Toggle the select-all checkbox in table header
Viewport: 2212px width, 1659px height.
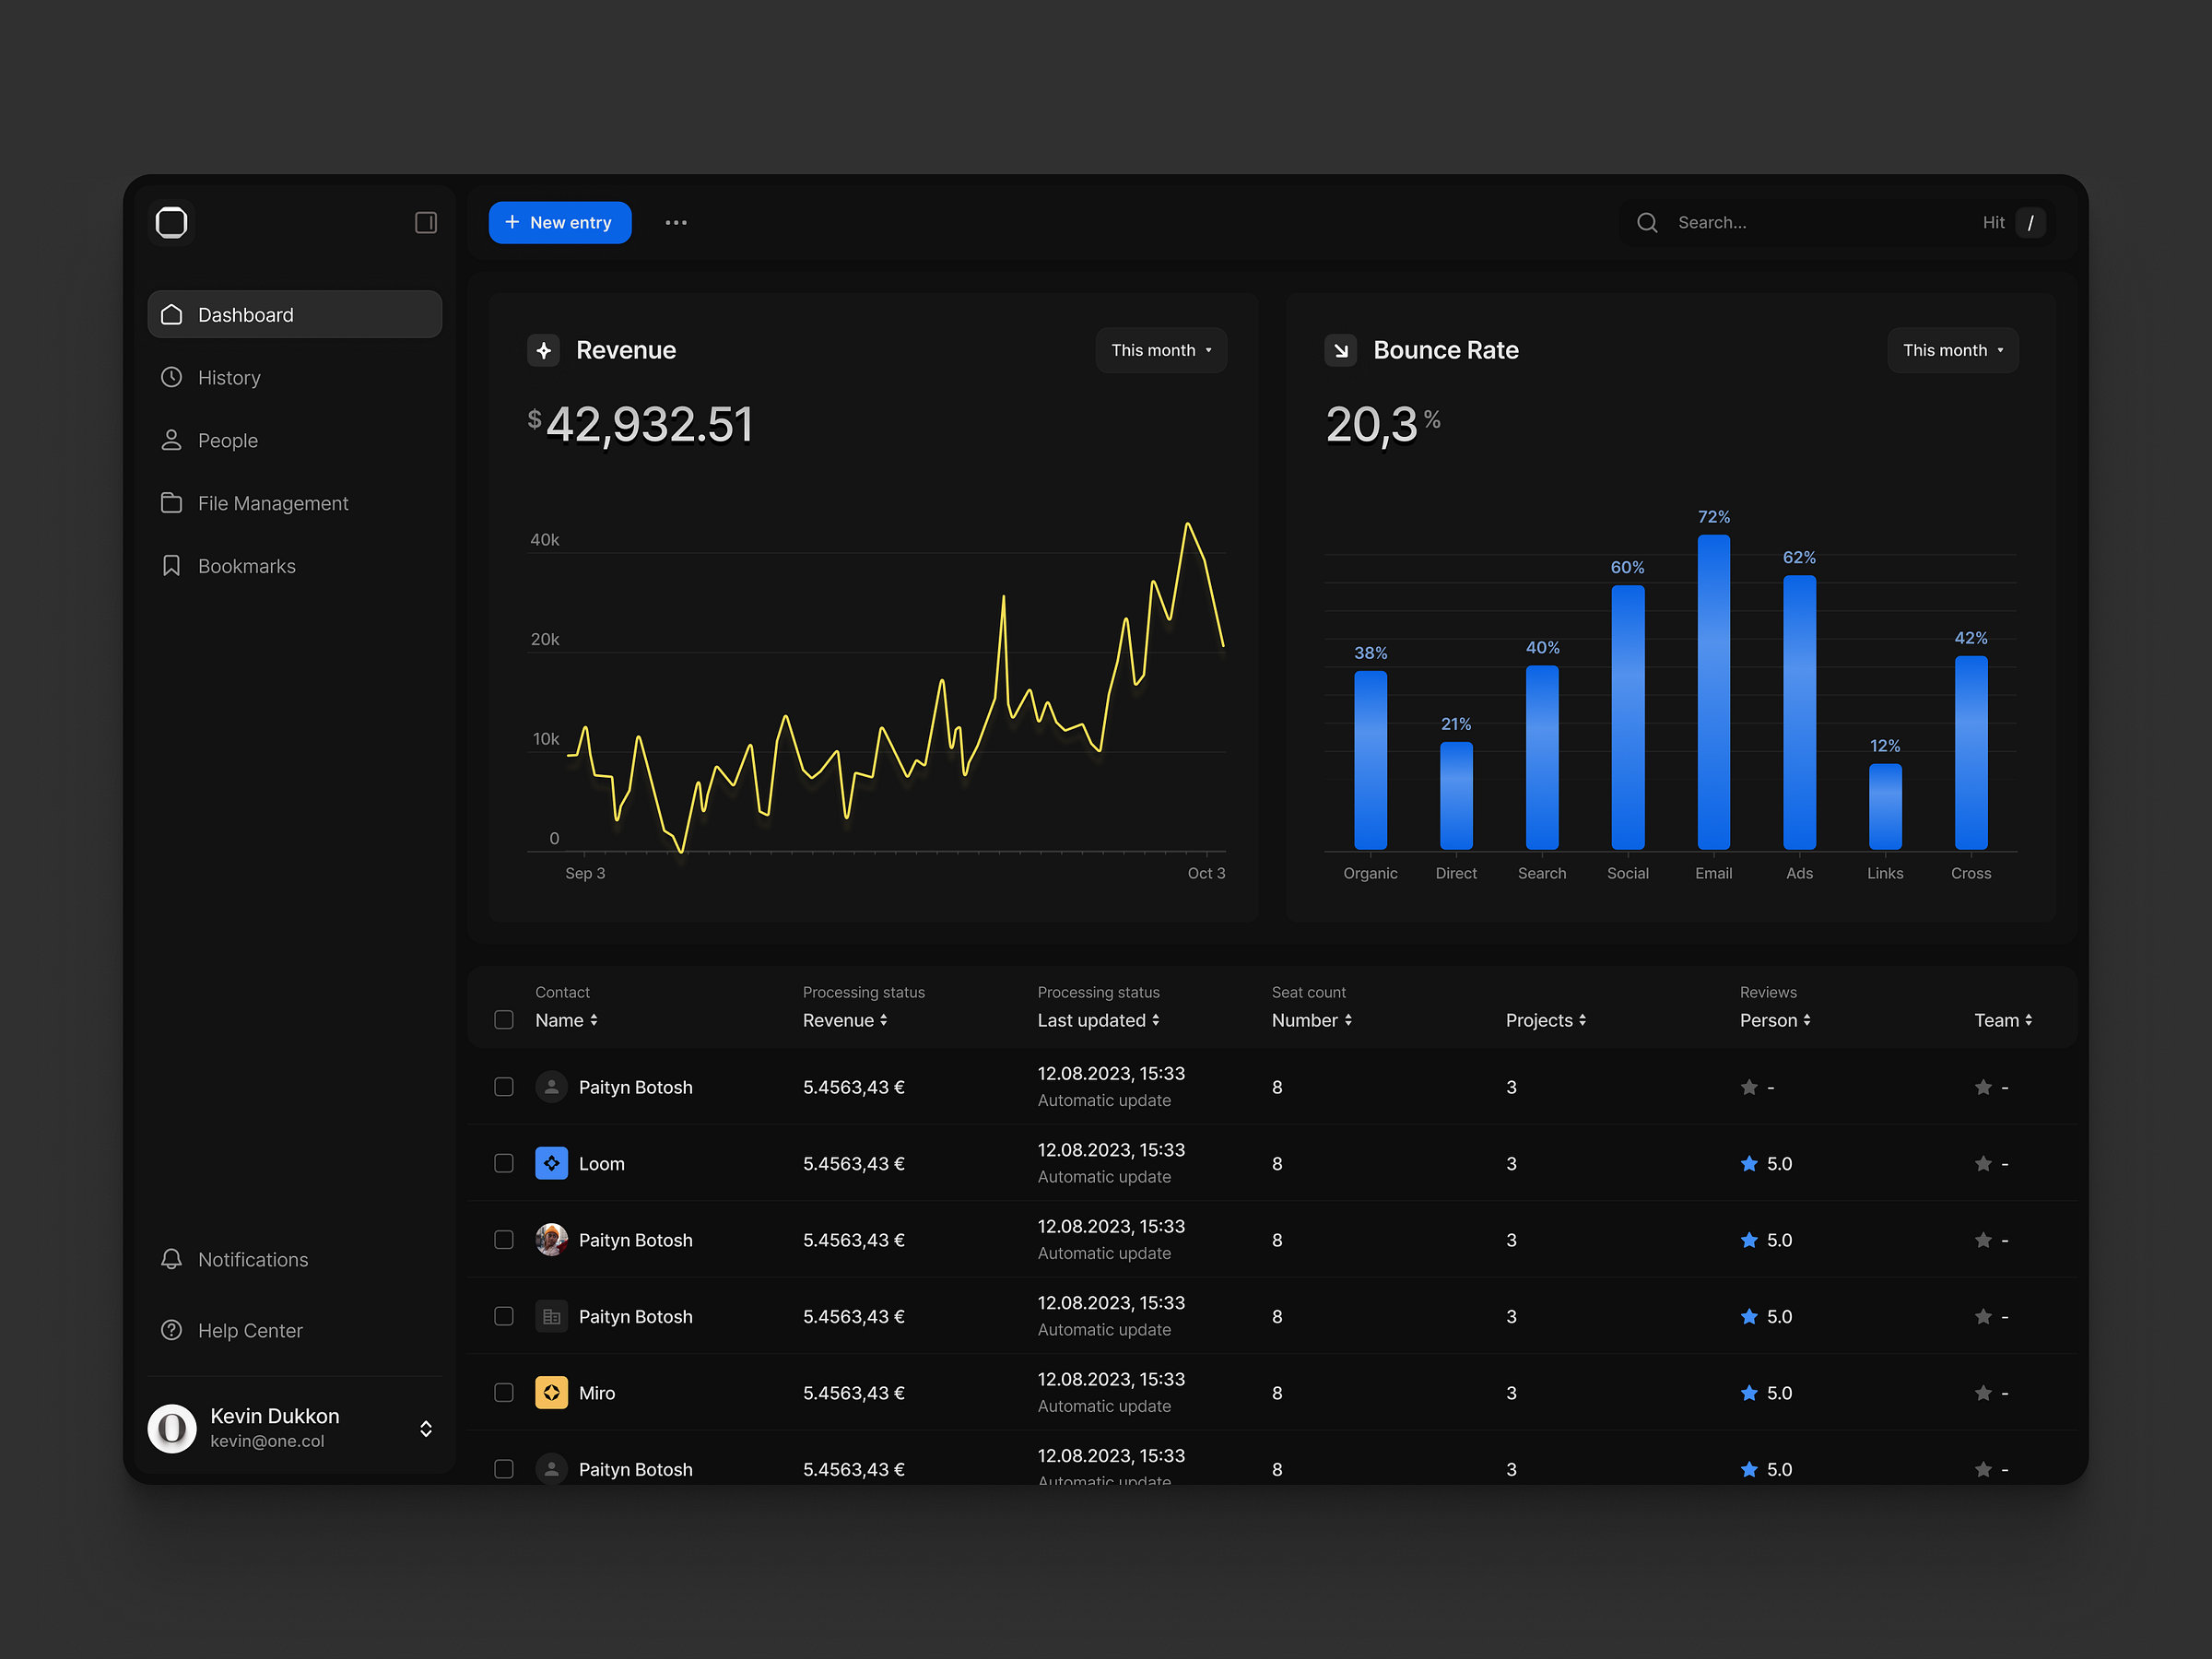(x=504, y=1019)
